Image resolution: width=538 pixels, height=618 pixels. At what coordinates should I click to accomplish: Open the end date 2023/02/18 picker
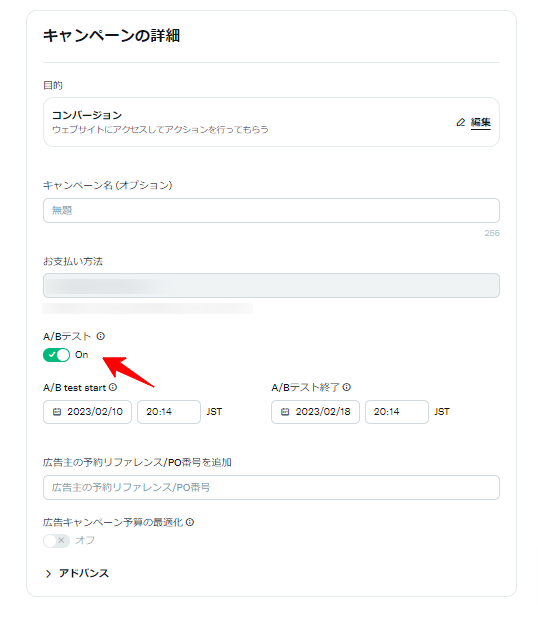315,412
